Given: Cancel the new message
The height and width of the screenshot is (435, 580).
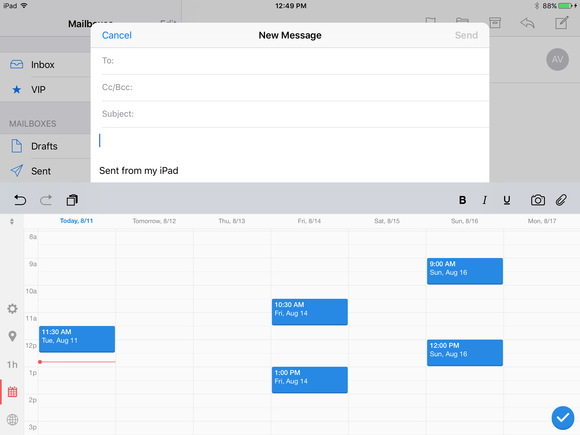Looking at the screenshot, I should [117, 35].
